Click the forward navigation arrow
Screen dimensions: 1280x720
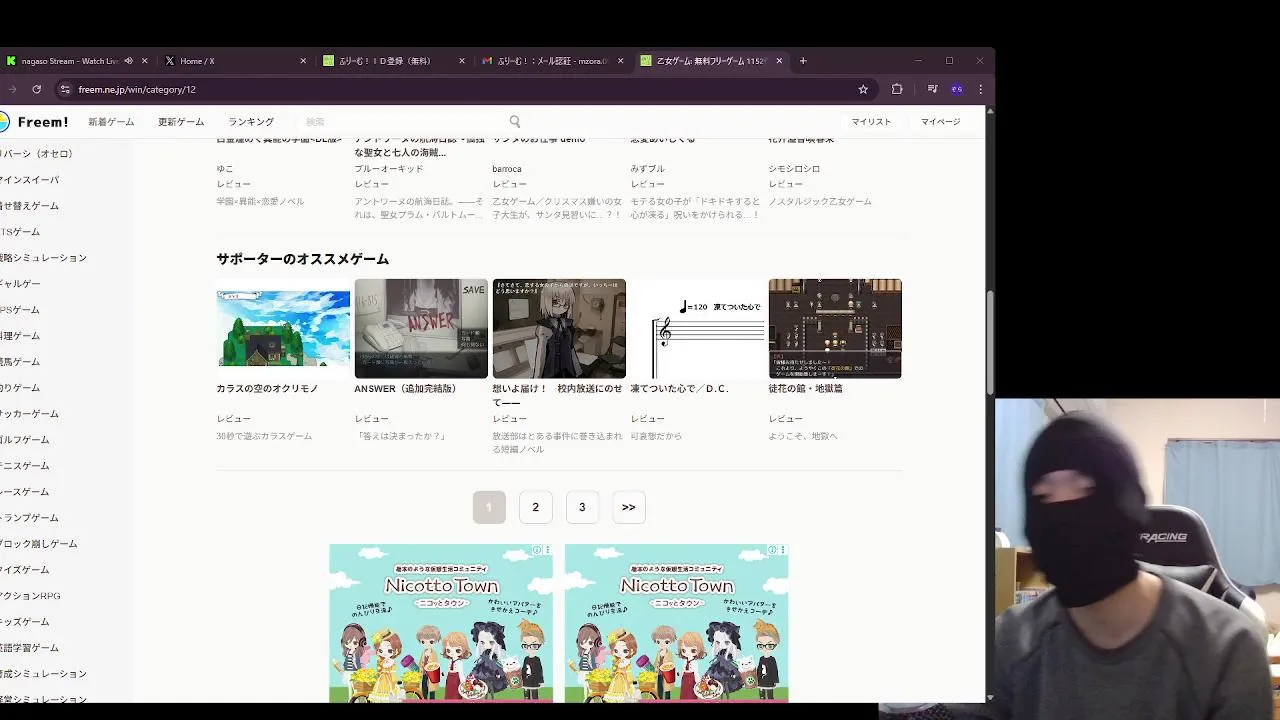coord(12,89)
